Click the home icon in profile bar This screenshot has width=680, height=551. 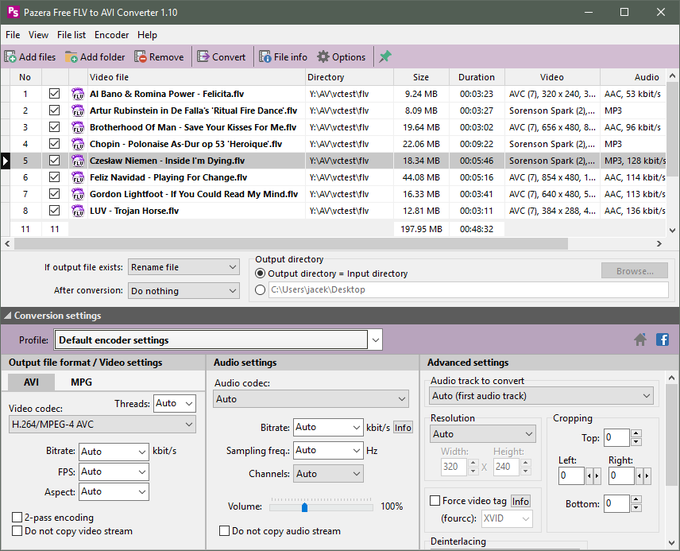pos(640,339)
